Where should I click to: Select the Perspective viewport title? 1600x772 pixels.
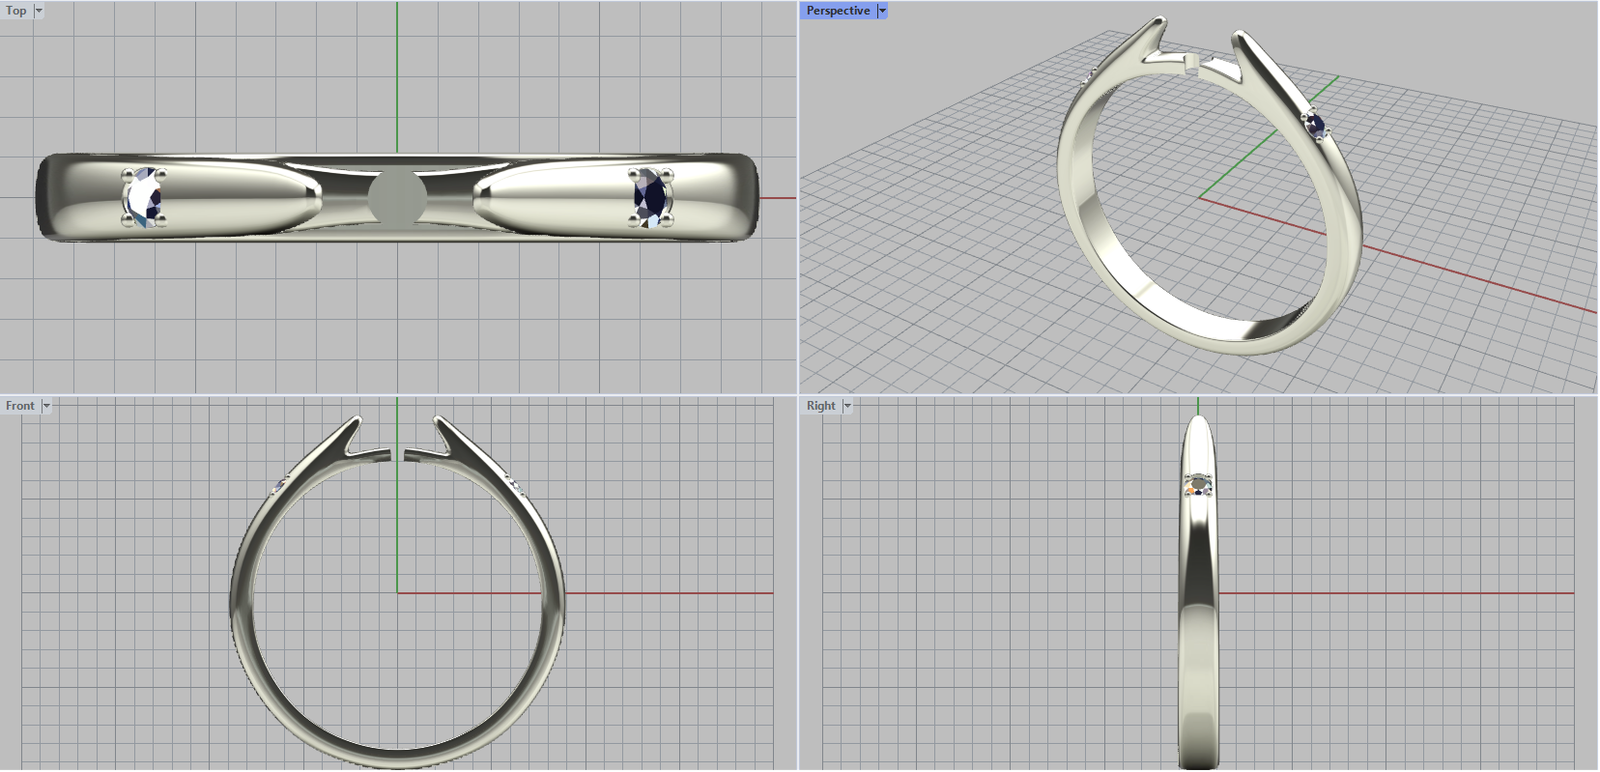point(838,11)
